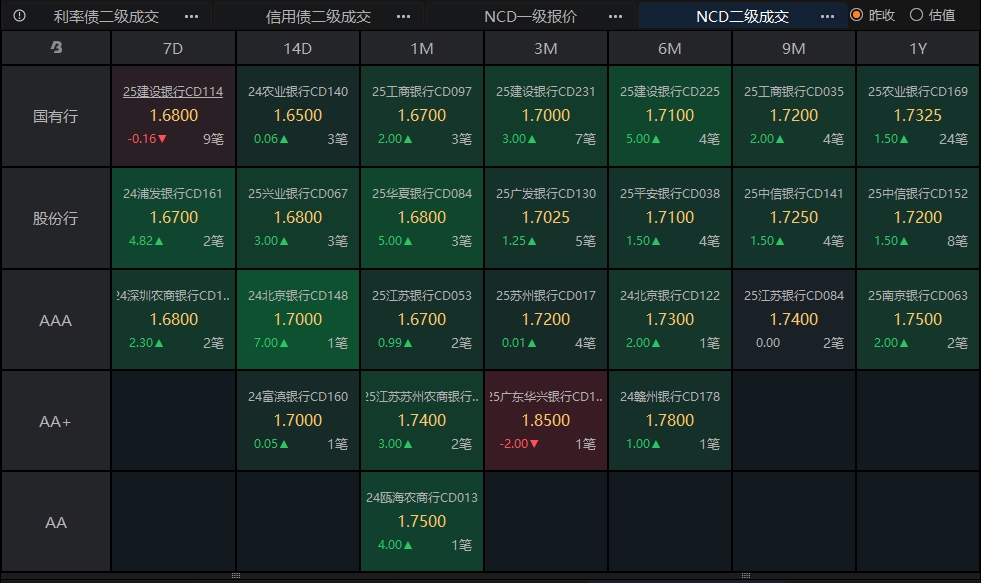
Task: Click the 25农业银行CD169 cell
Action: click(x=918, y=116)
